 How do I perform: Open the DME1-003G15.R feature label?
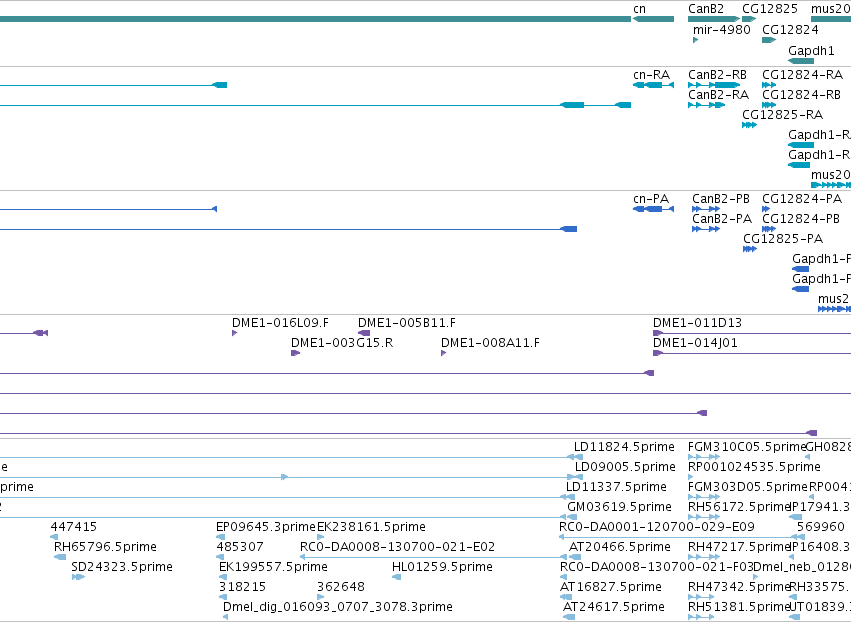pyautogui.click(x=342, y=343)
